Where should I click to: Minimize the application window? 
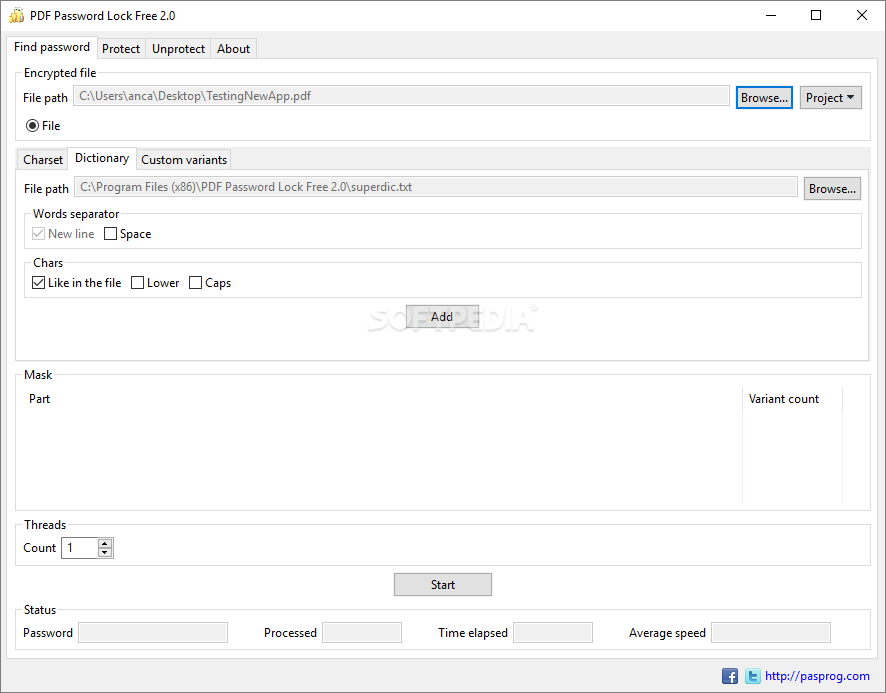pos(771,15)
